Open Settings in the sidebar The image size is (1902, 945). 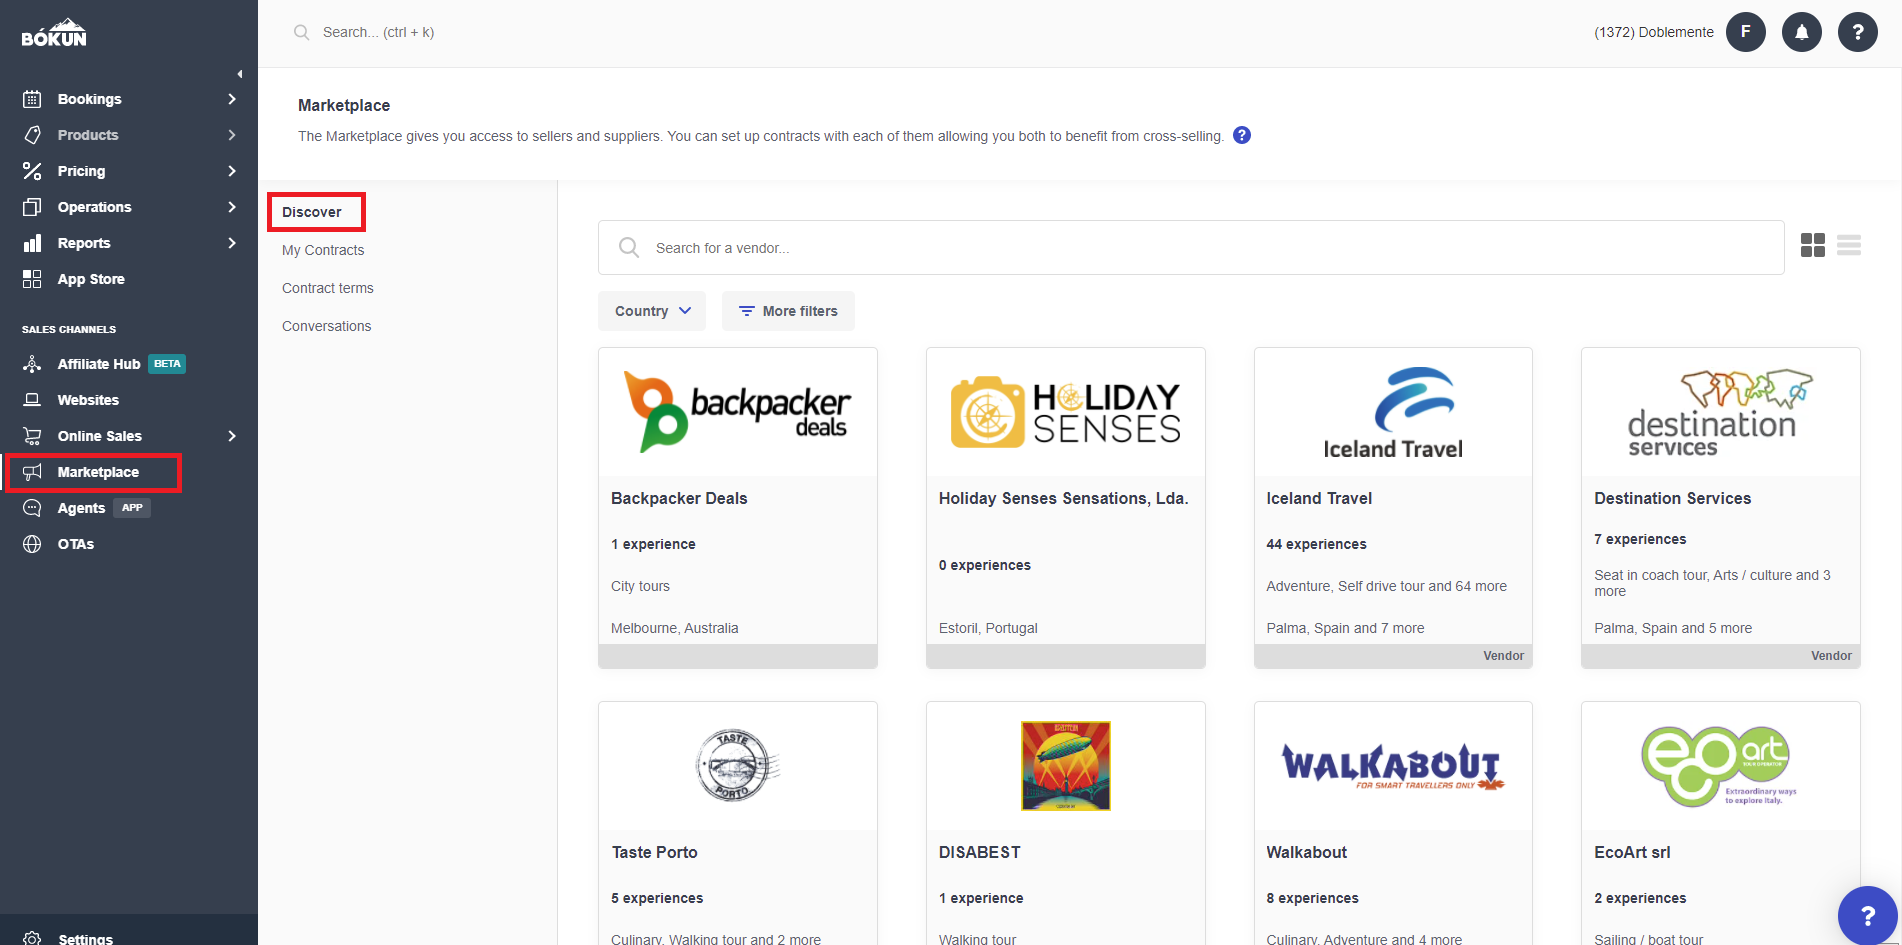(x=85, y=938)
